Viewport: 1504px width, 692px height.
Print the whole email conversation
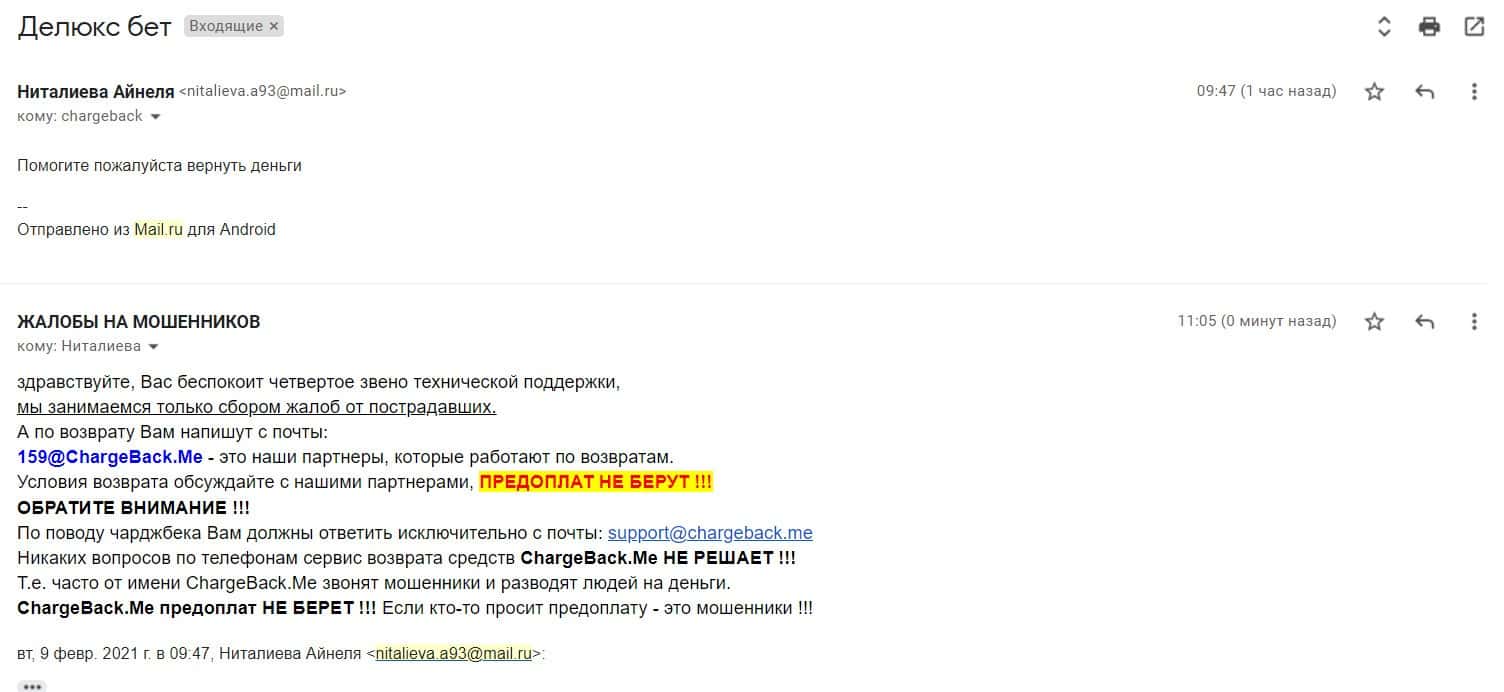click(x=1429, y=27)
